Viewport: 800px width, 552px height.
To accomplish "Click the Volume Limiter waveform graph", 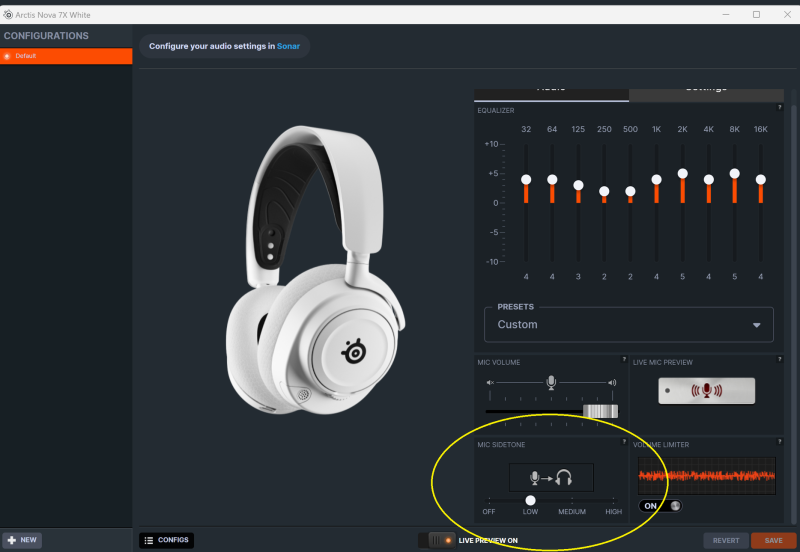I will (x=707, y=476).
